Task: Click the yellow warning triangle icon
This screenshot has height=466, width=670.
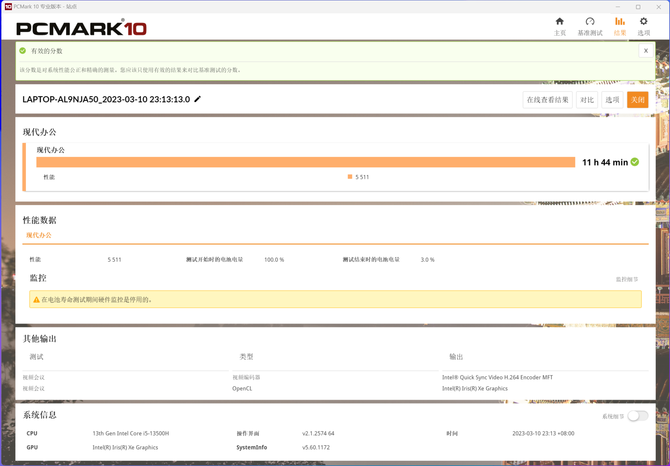Action: (36, 299)
